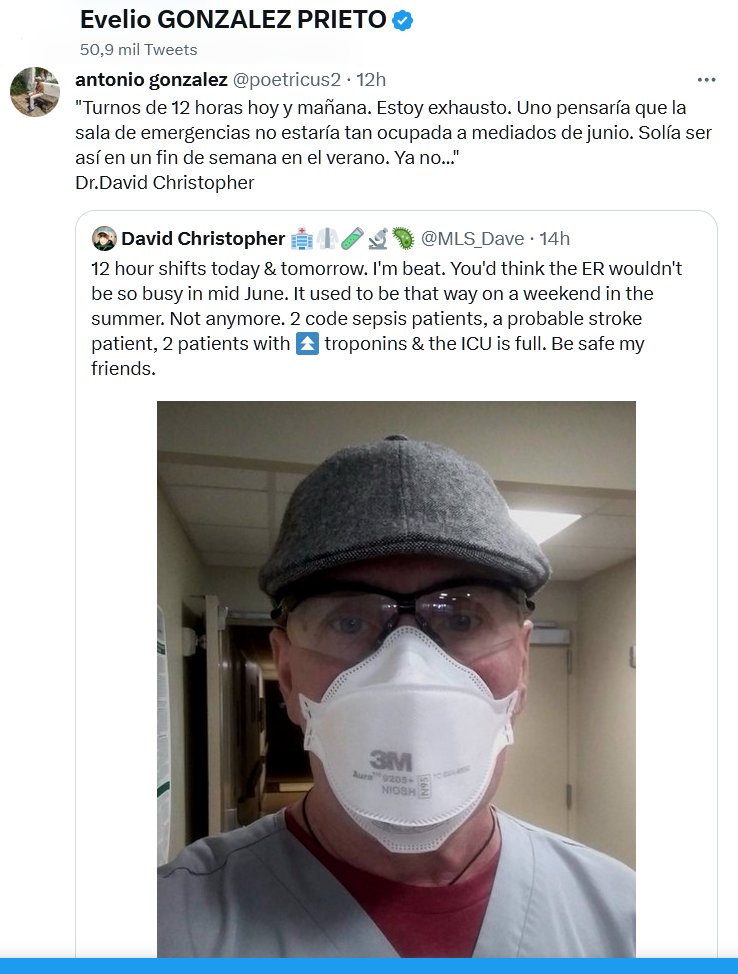Open the @MLS_Dave handle link
Image resolution: width=738 pixels, height=974 pixels.
tap(473, 238)
